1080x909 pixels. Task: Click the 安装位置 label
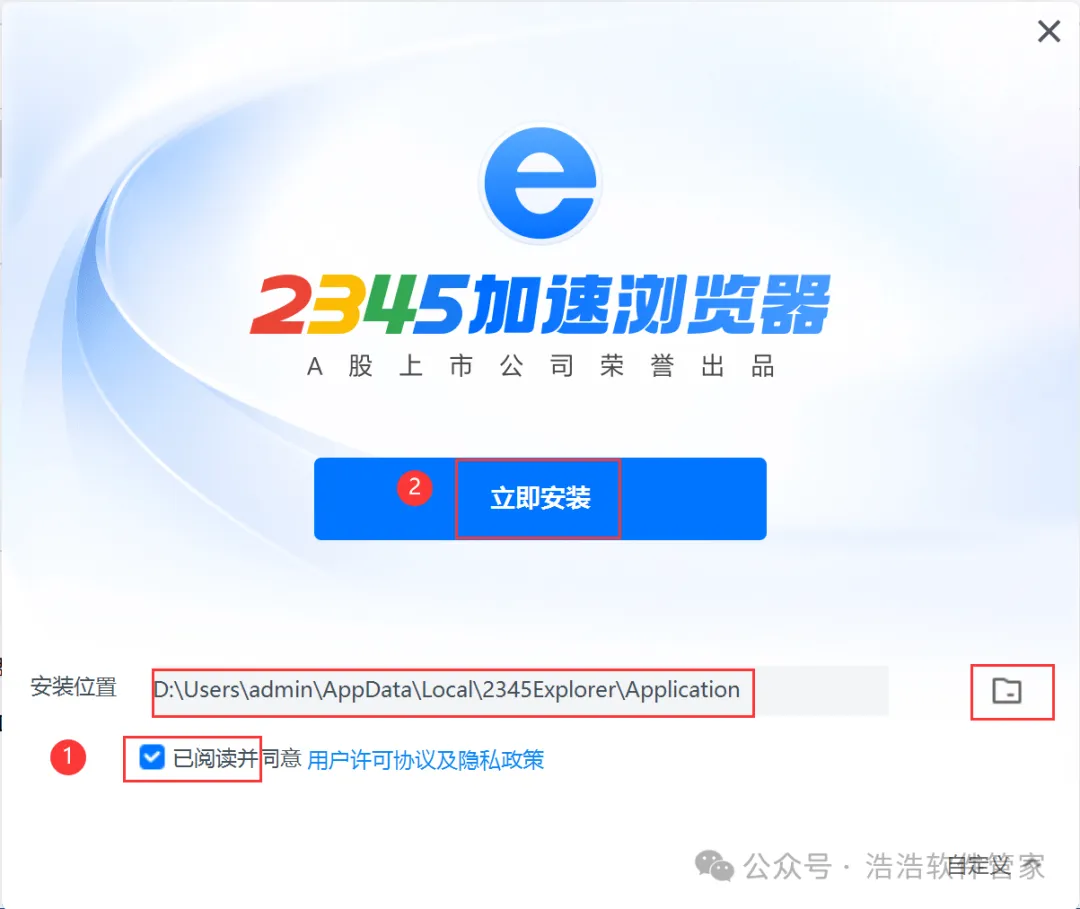pyautogui.click(x=74, y=687)
